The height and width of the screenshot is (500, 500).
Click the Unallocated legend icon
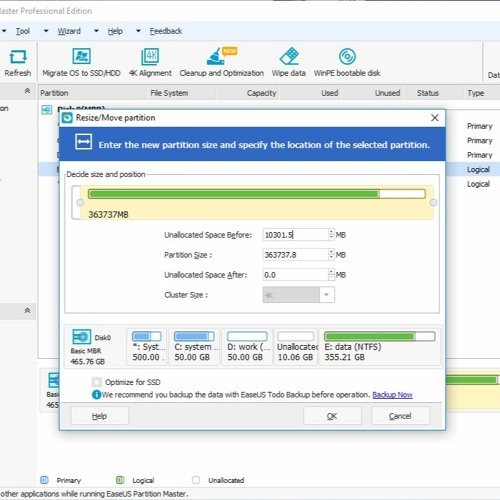point(196,480)
